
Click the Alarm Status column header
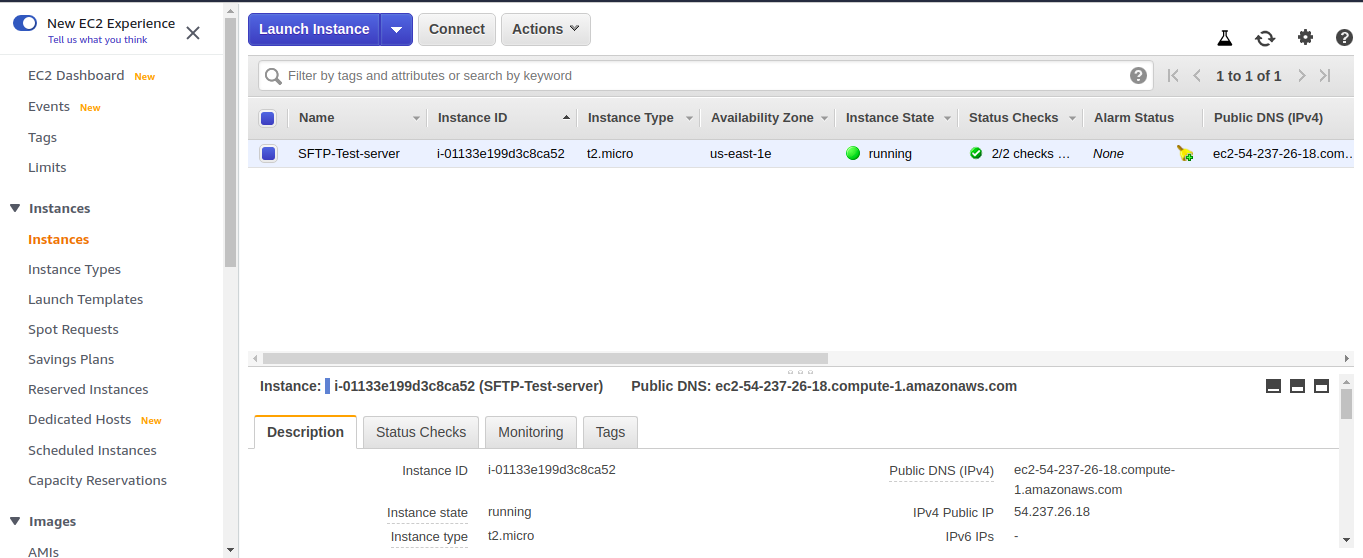1134,118
